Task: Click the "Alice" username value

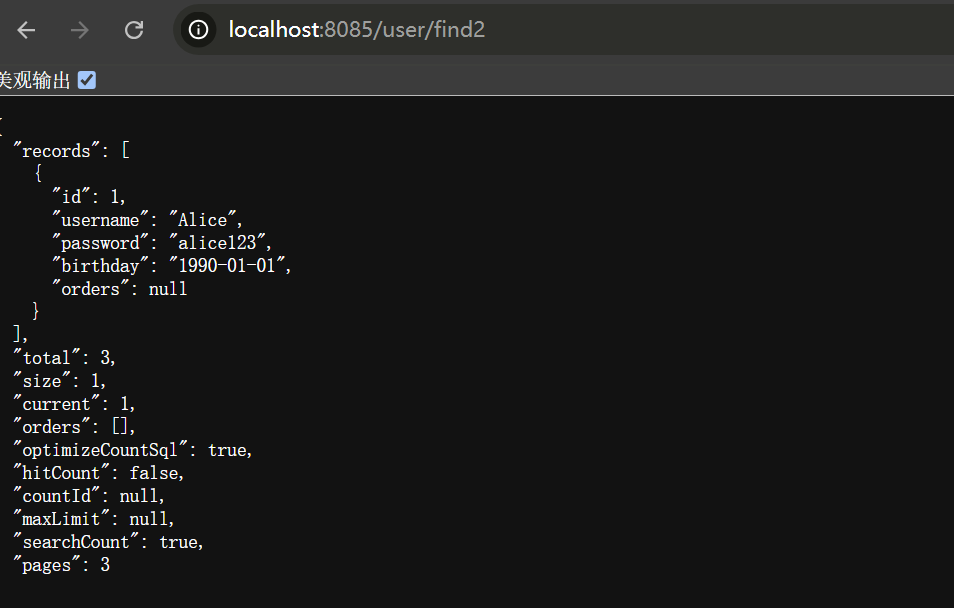Action: (x=205, y=220)
